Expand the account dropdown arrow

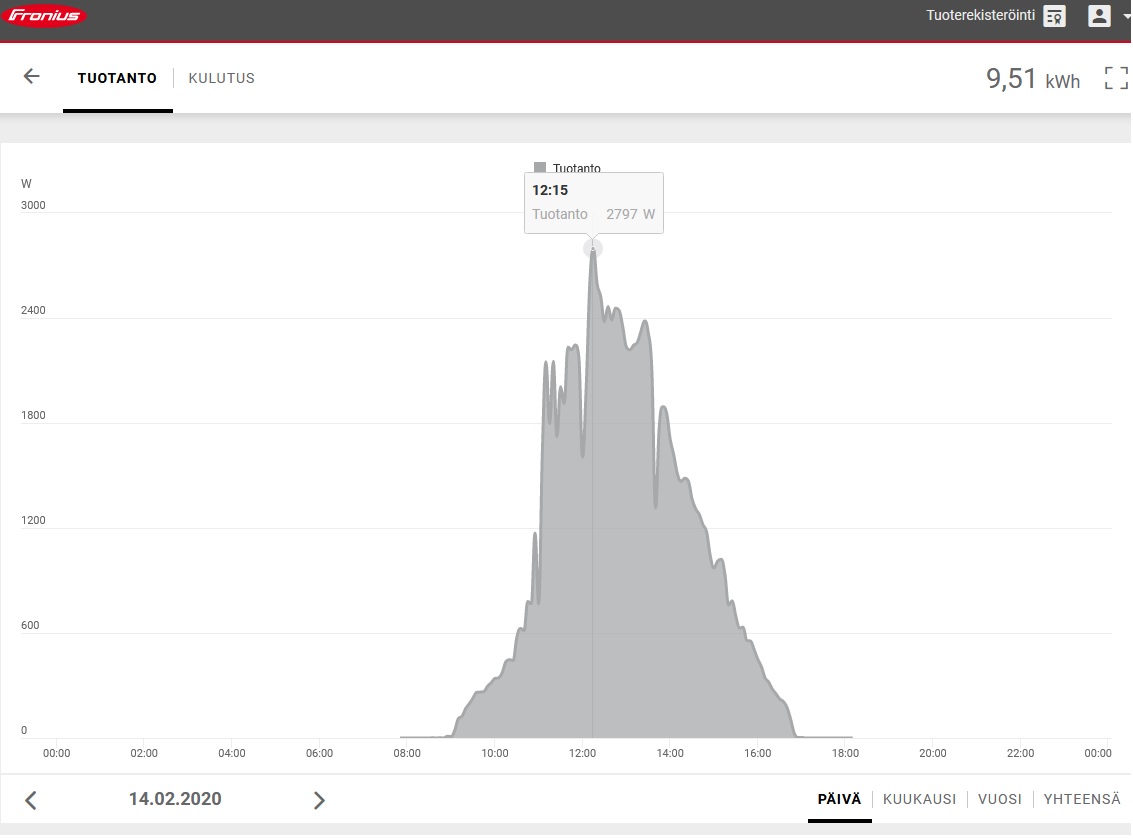coord(1127,17)
